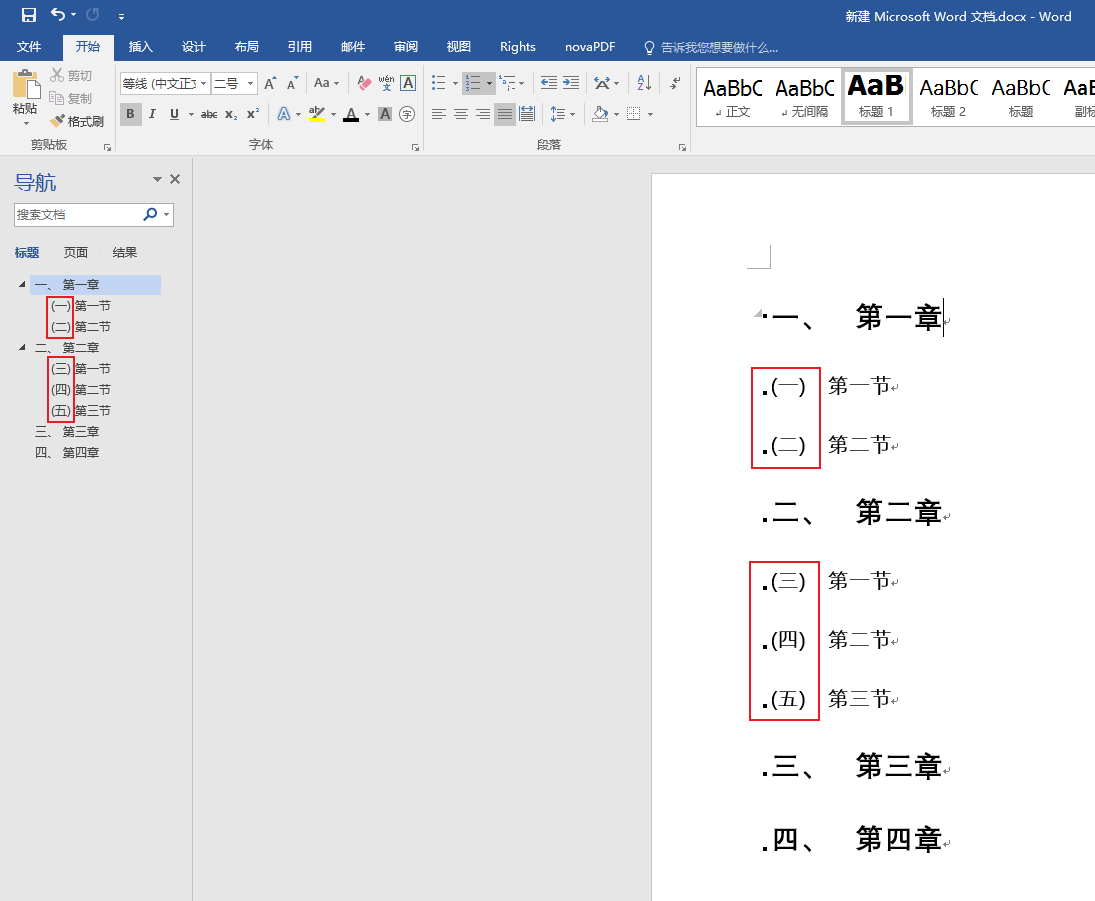Apply numbered list formatting
Viewport: 1095px width, 901px height.
click(x=473, y=83)
